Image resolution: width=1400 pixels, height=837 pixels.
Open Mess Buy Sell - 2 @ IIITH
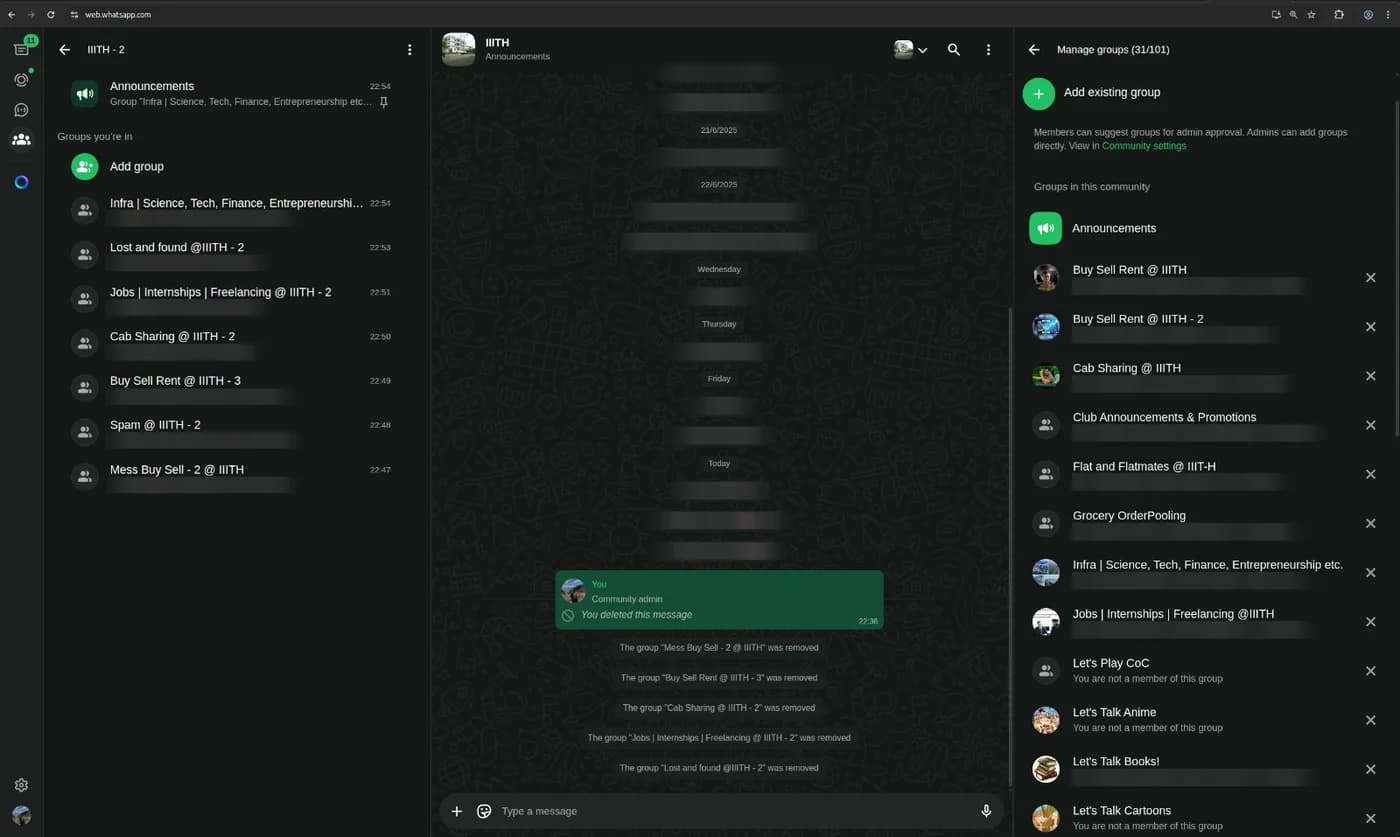click(237, 476)
